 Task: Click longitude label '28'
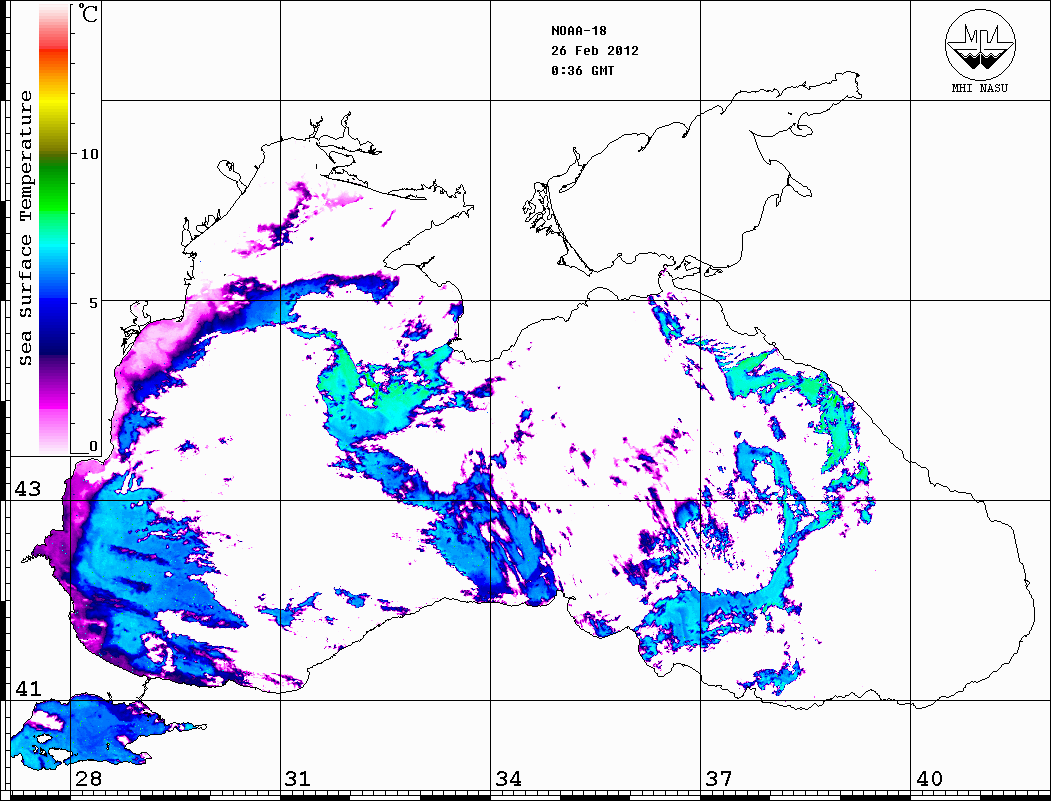(88, 779)
